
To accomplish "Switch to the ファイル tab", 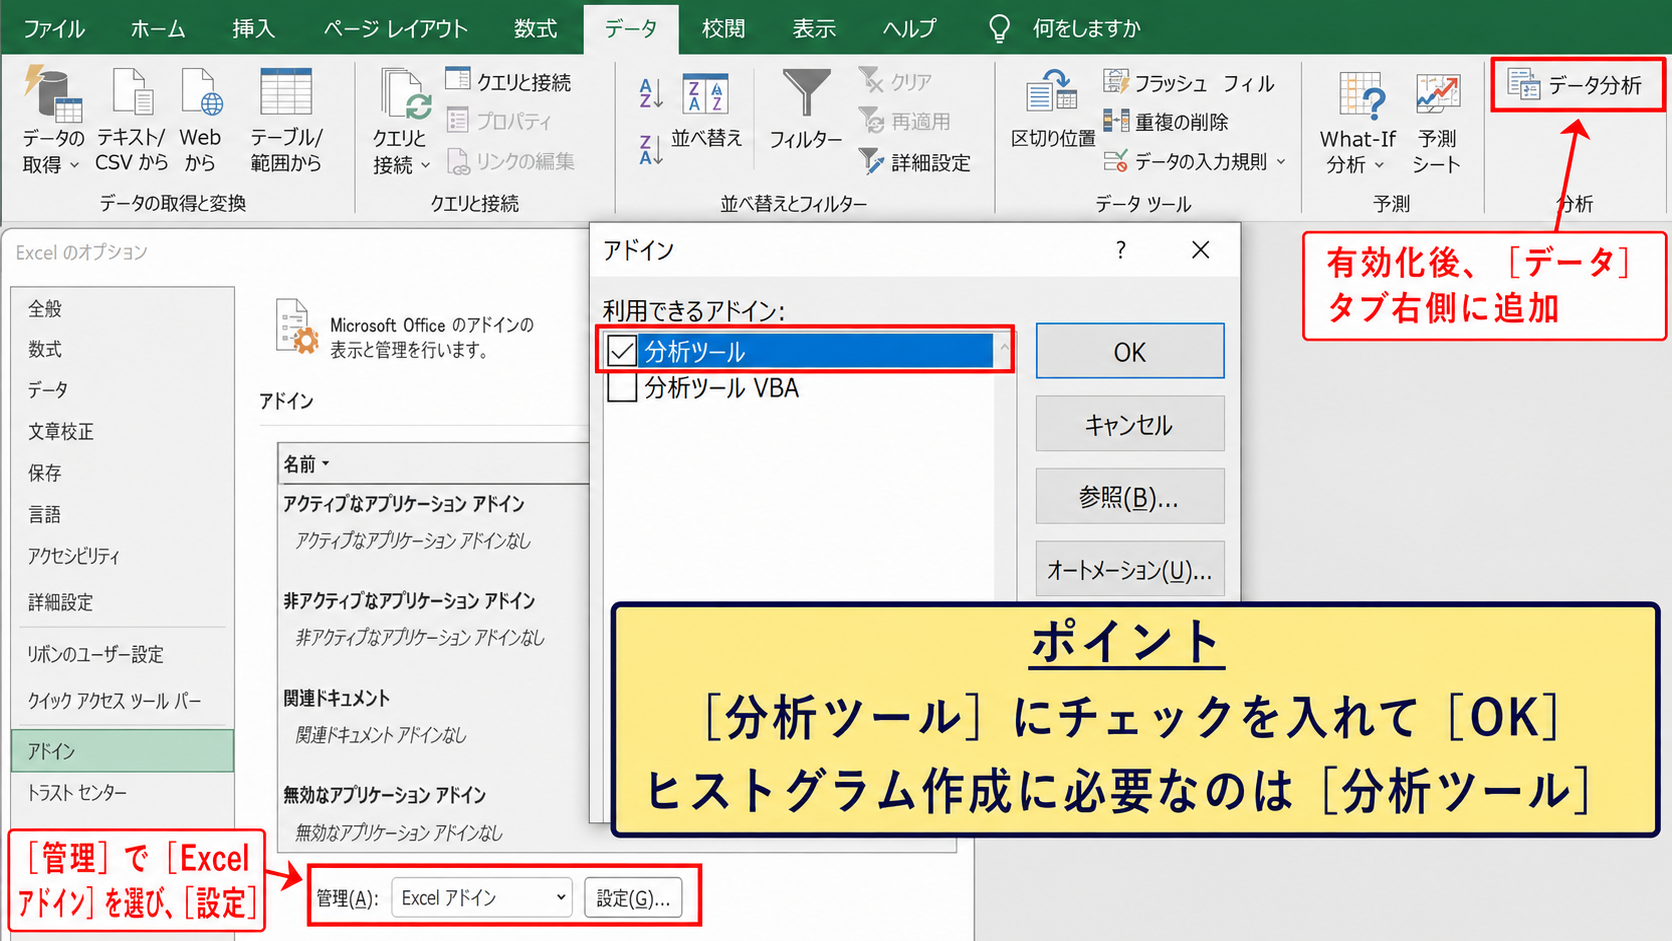I will coord(53,28).
